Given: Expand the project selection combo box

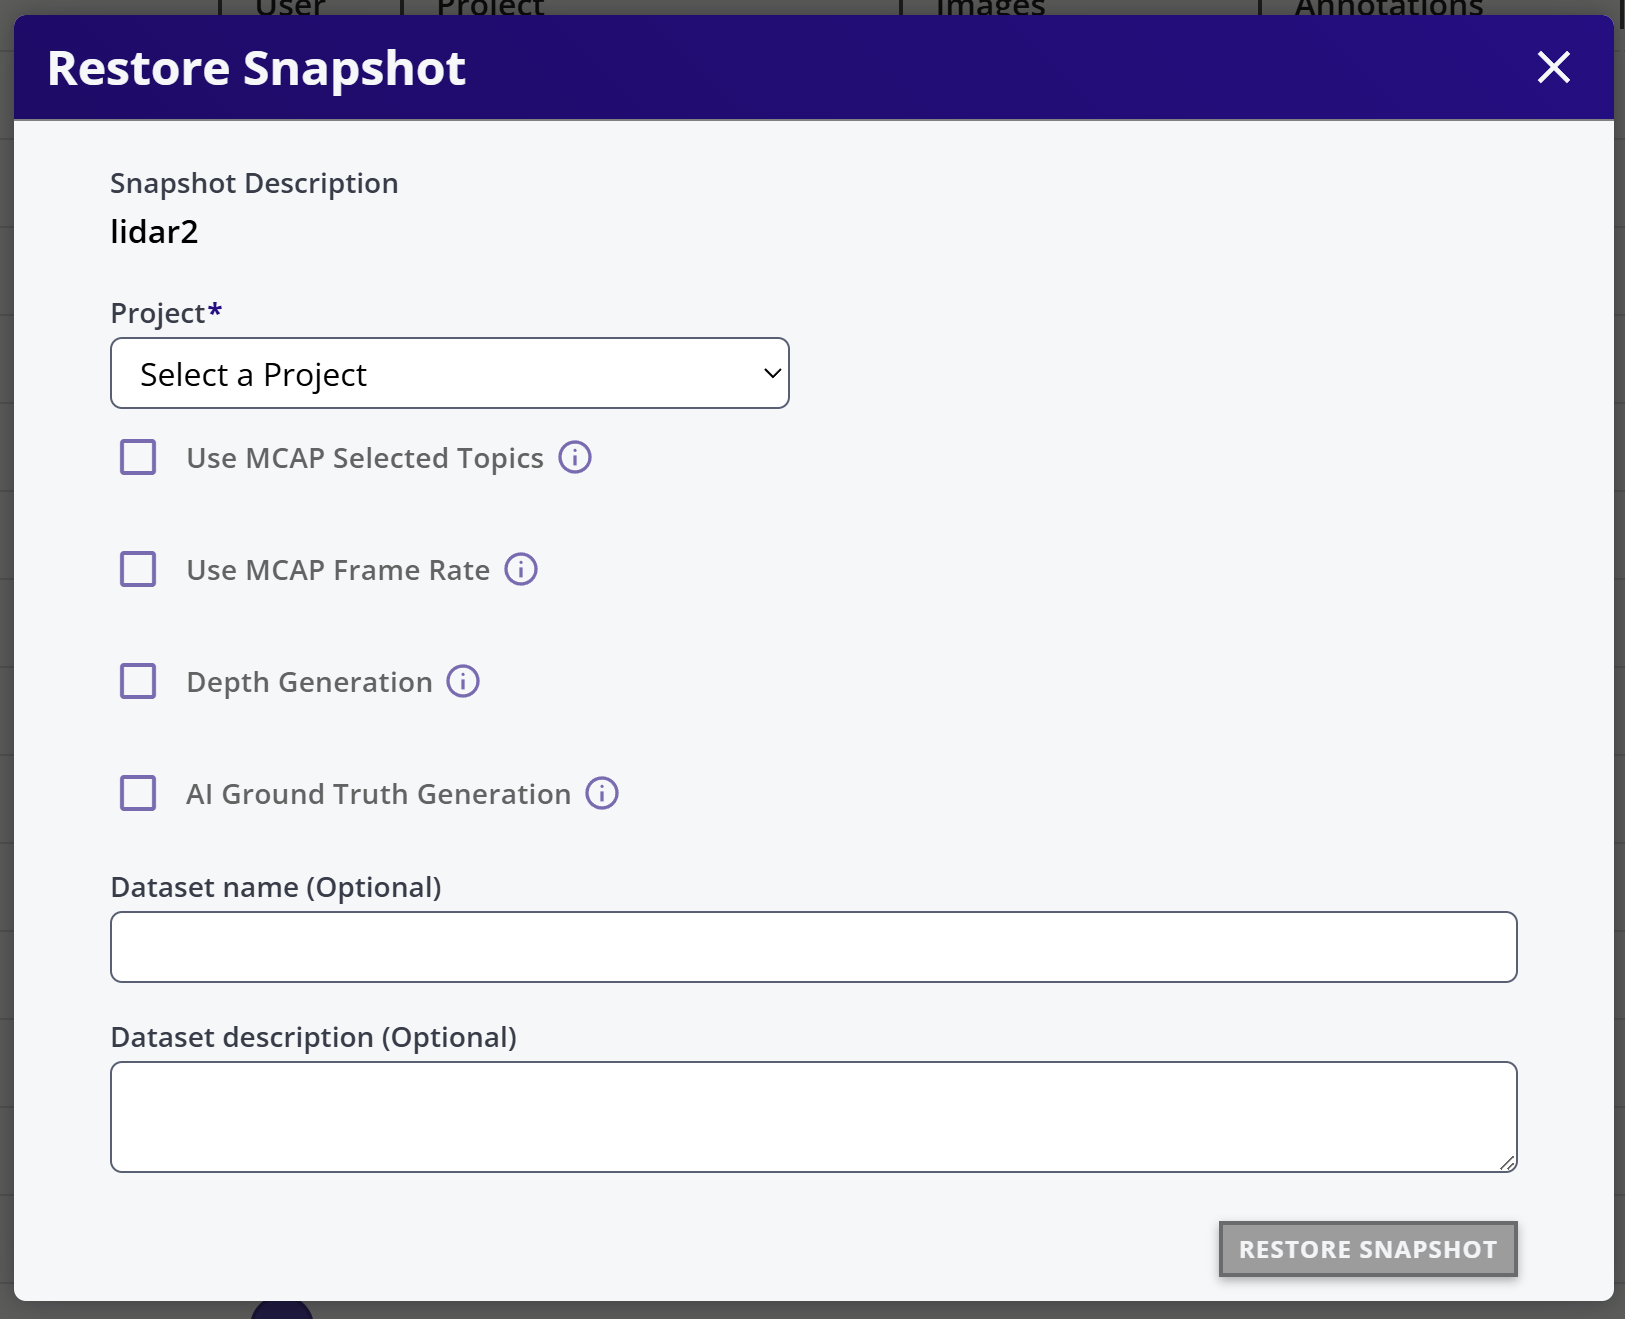Looking at the screenshot, I should [x=450, y=373].
